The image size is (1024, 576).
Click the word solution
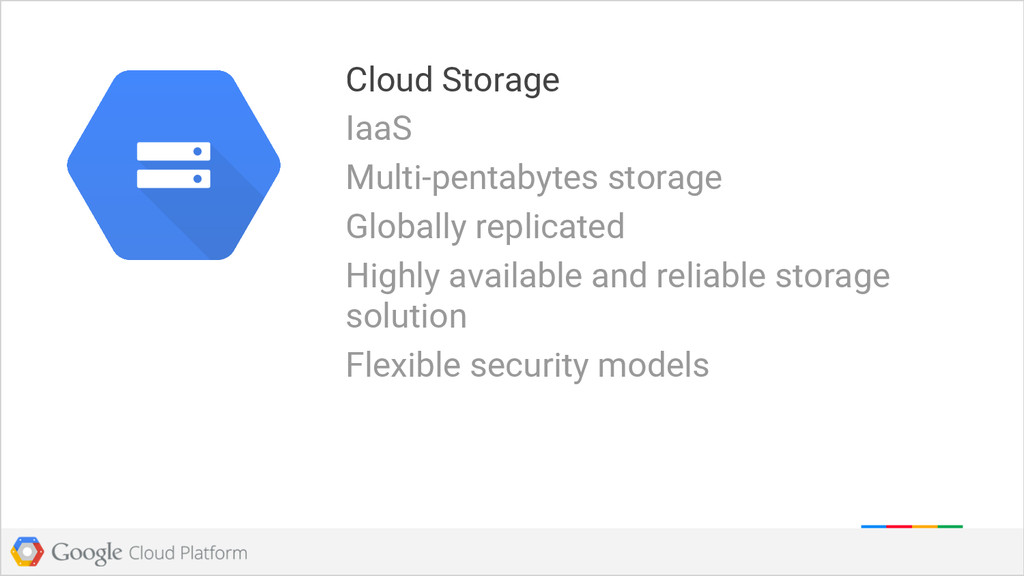(x=406, y=317)
